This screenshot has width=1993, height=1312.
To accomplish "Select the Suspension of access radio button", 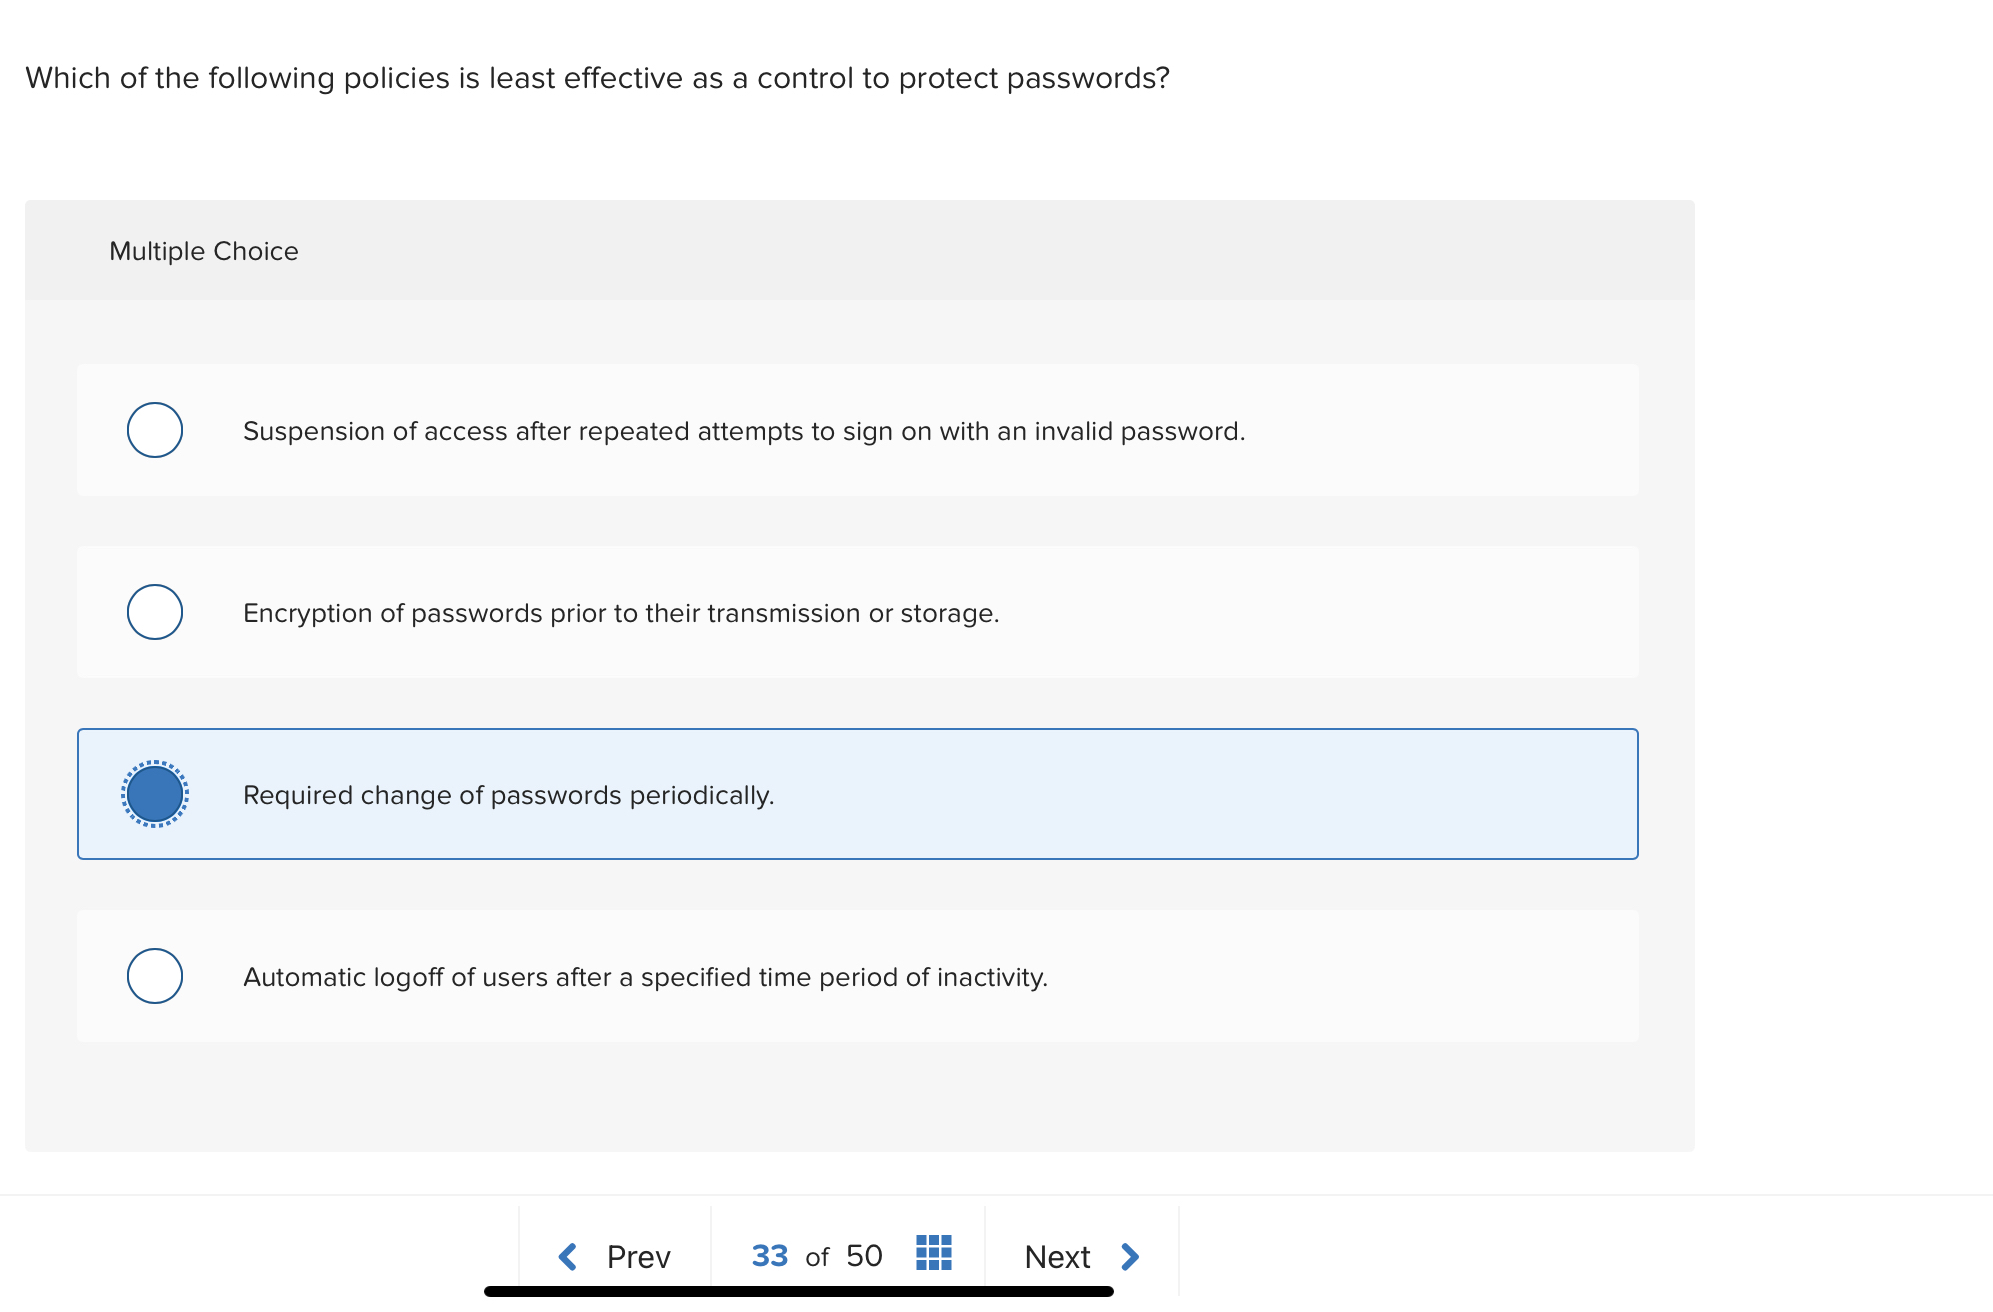I will pyautogui.click(x=155, y=430).
